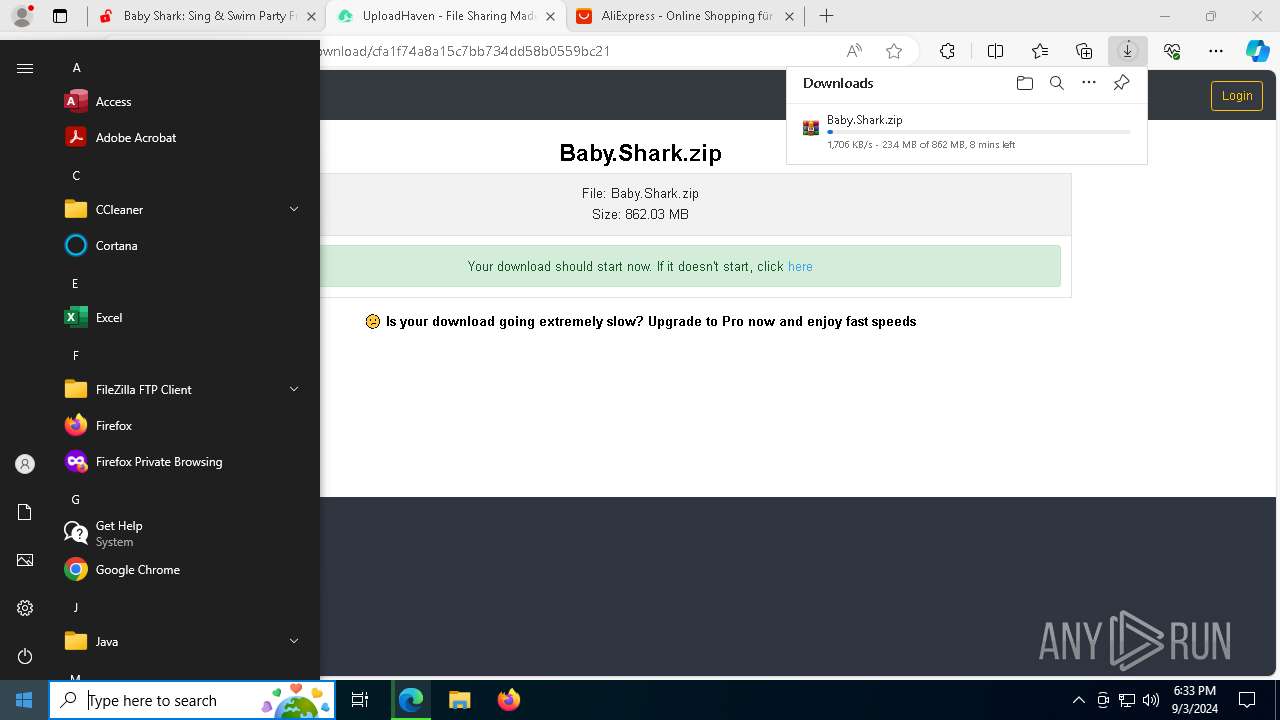
Task: Open Microsoft Edge from the taskbar
Action: click(x=411, y=700)
